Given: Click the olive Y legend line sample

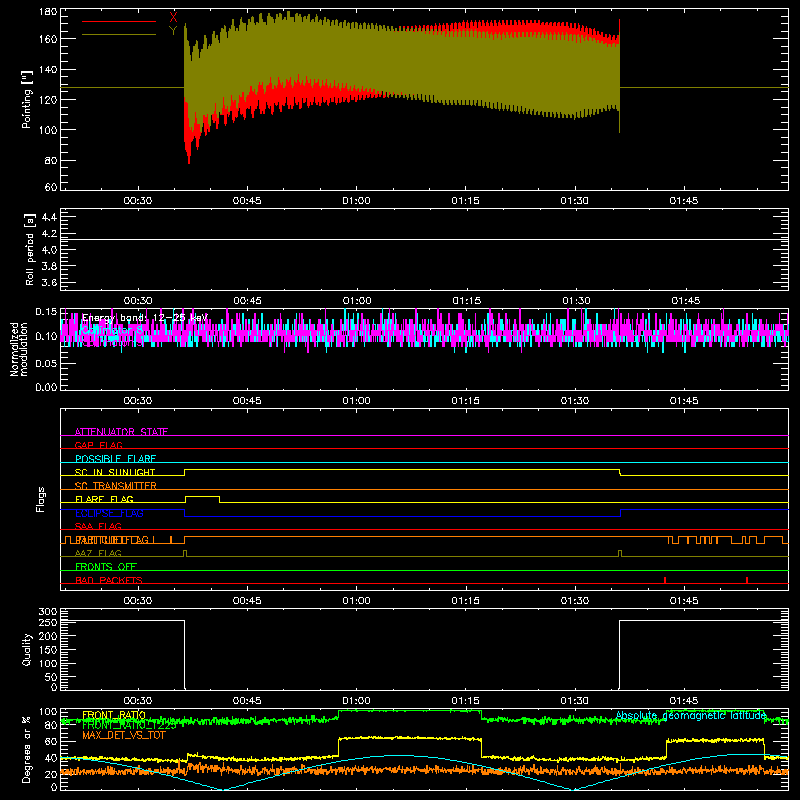Looking at the screenshot, I should (x=119, y=35).
